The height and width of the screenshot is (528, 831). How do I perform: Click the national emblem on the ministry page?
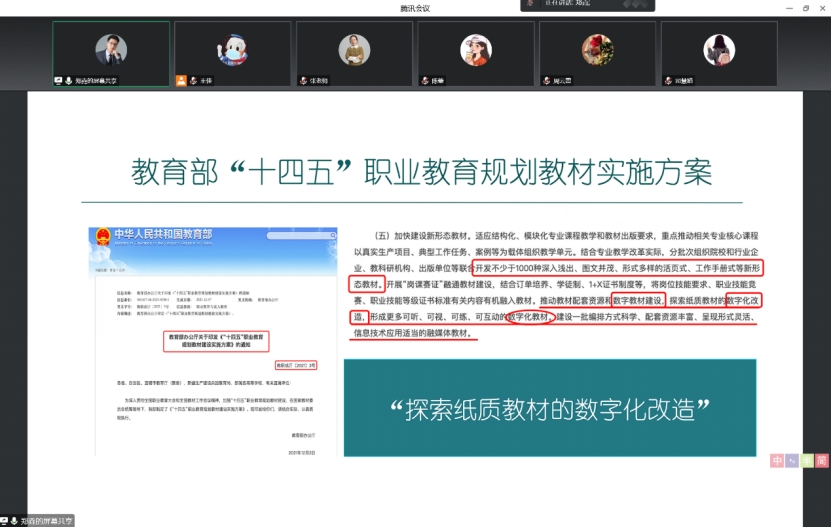103,236
